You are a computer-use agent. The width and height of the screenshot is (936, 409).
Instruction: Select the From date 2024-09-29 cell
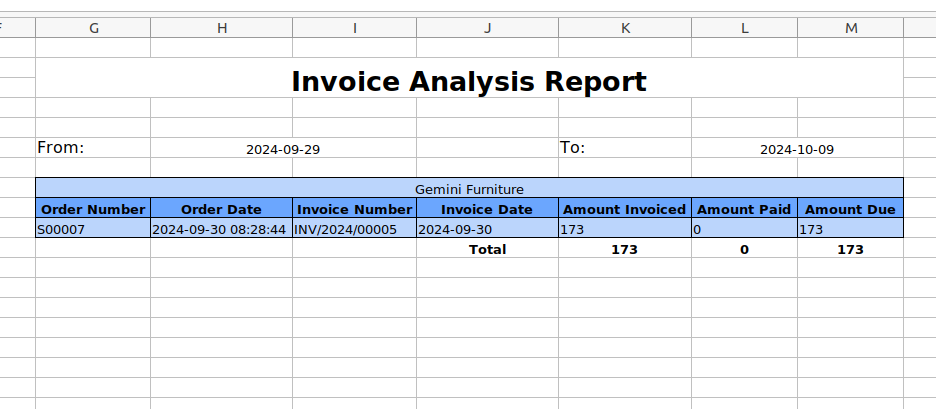283,148
